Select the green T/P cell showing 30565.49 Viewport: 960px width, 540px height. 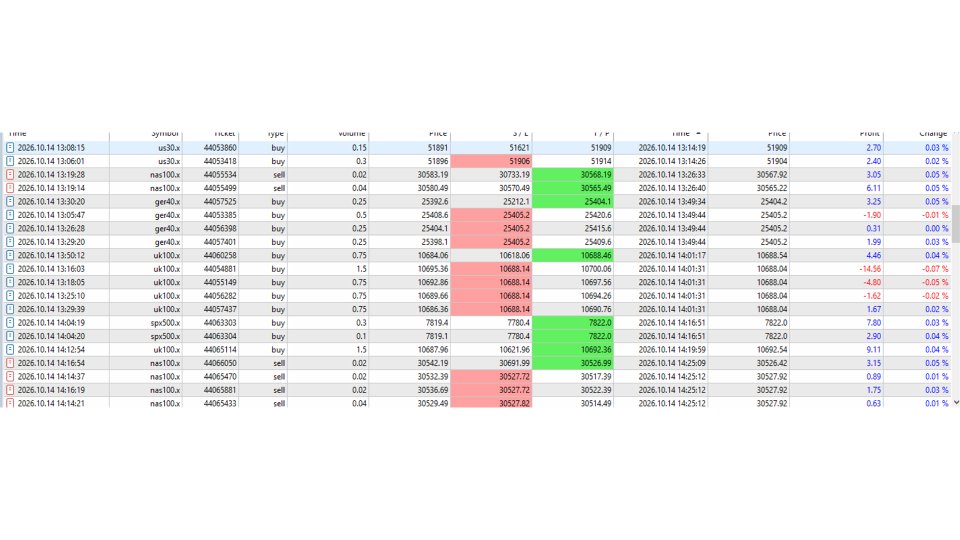[x=572, y=188]
